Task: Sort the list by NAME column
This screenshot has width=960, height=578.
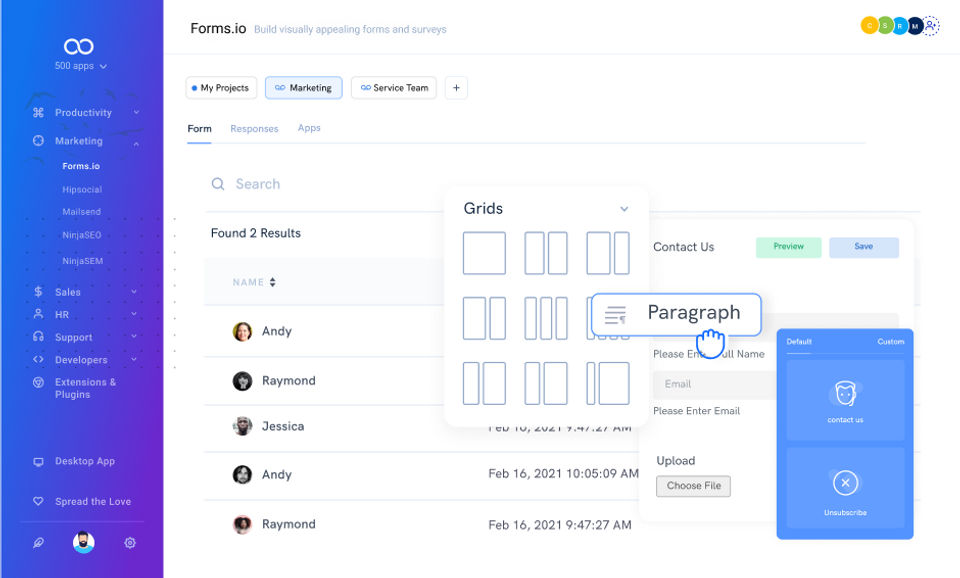Action: click(272, 283)
